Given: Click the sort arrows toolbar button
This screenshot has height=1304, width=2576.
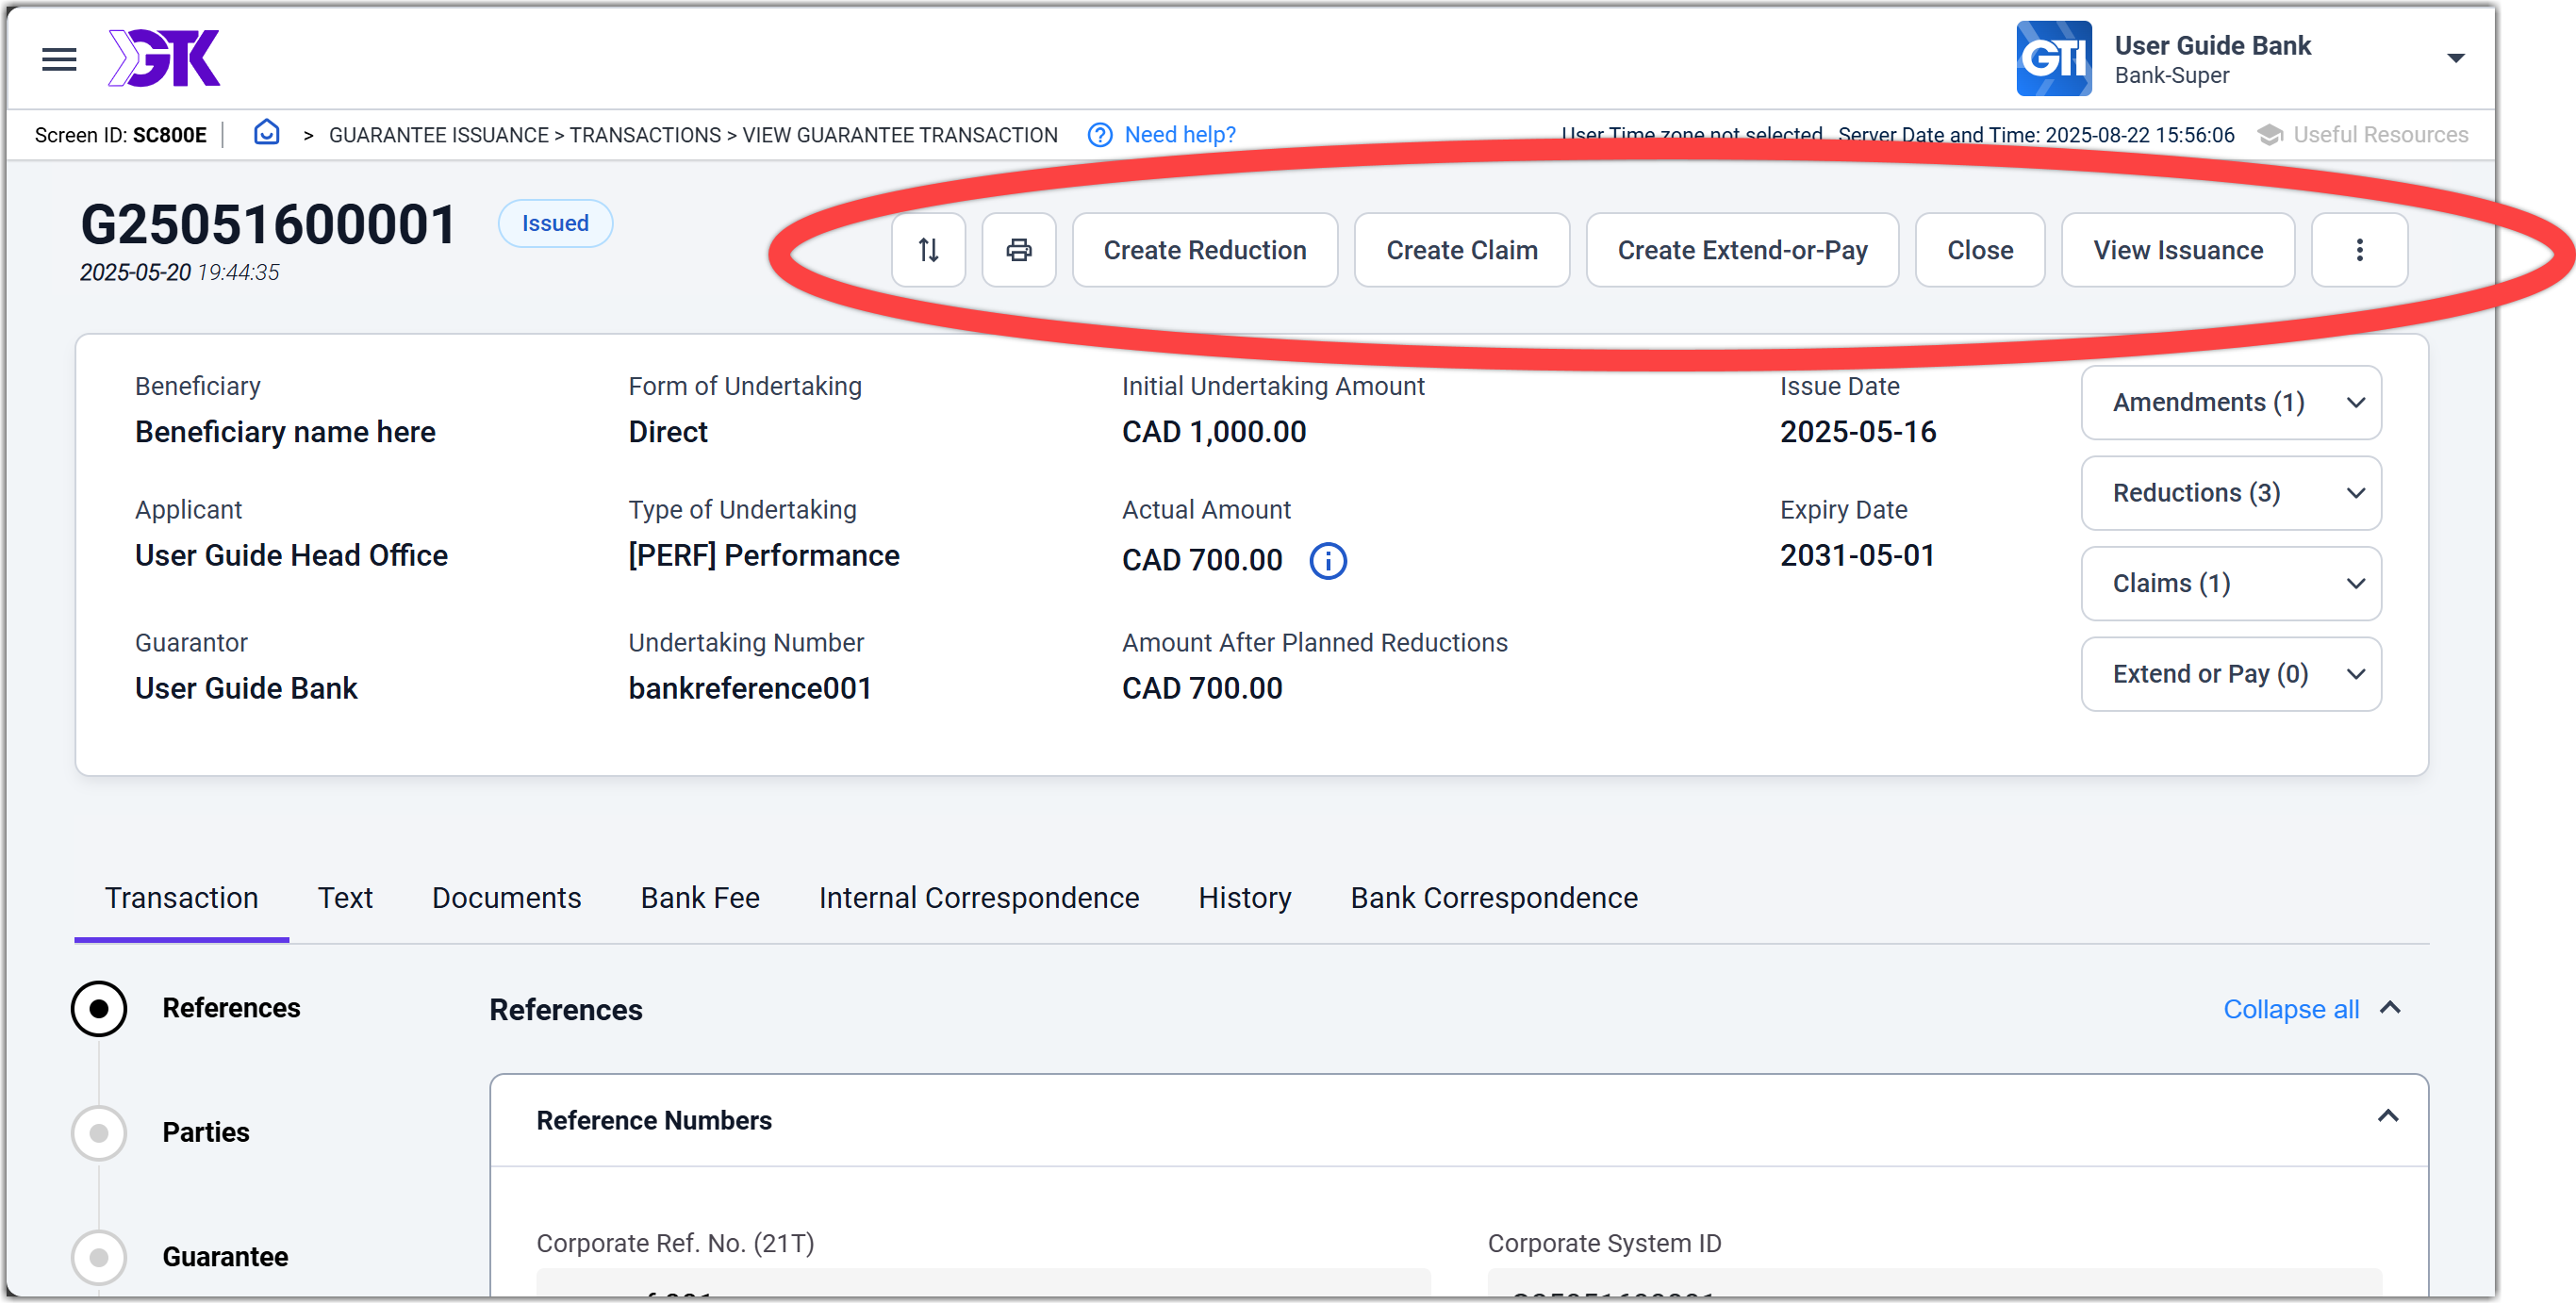Looking at the screenshot, I should (928, 250).
